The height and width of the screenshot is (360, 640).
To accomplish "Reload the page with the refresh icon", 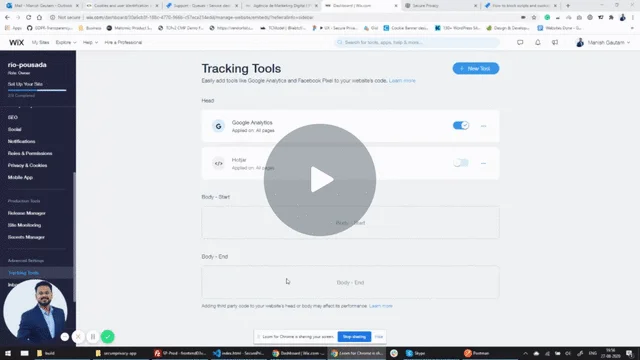I will coord(29,18).
